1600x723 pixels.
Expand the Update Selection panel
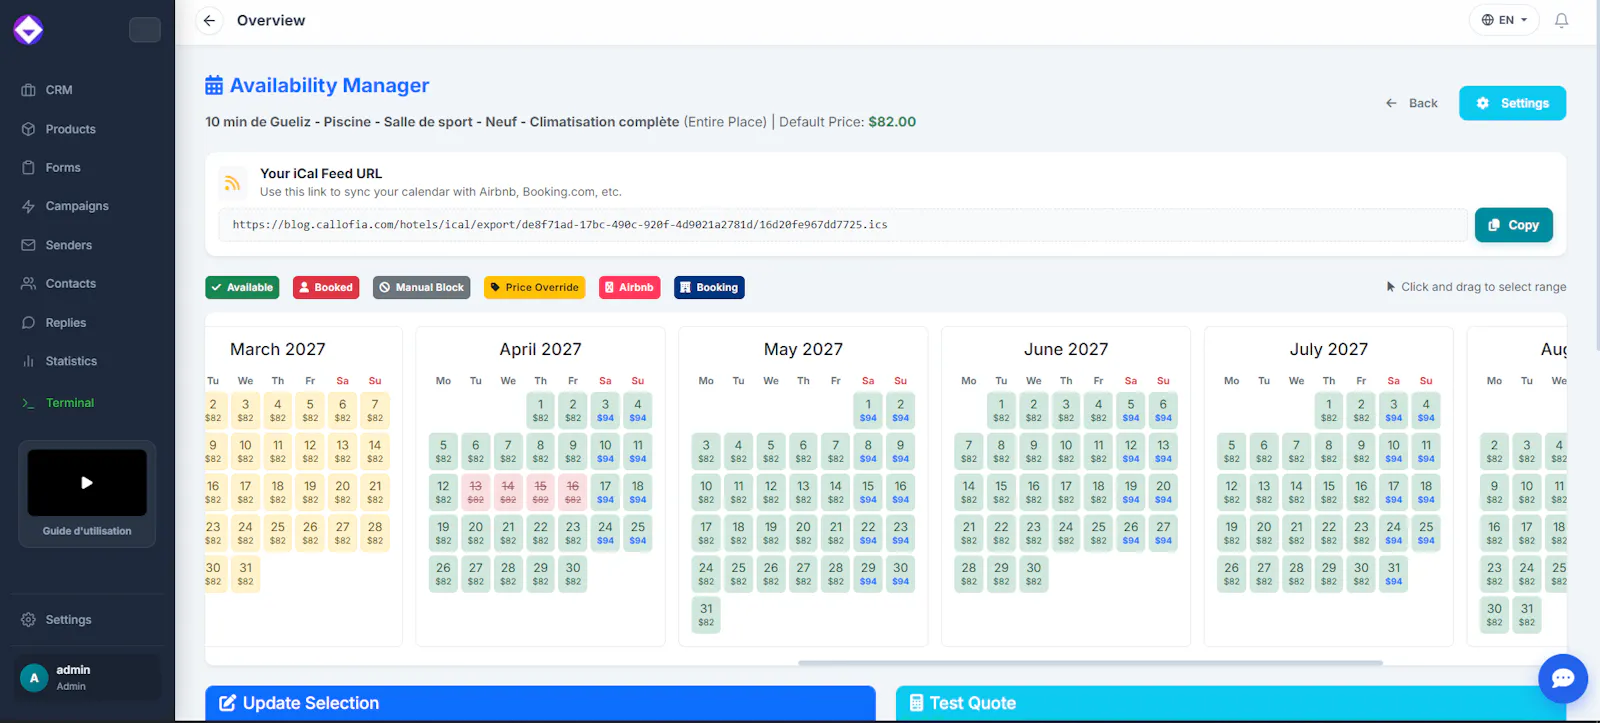[540, 703]
